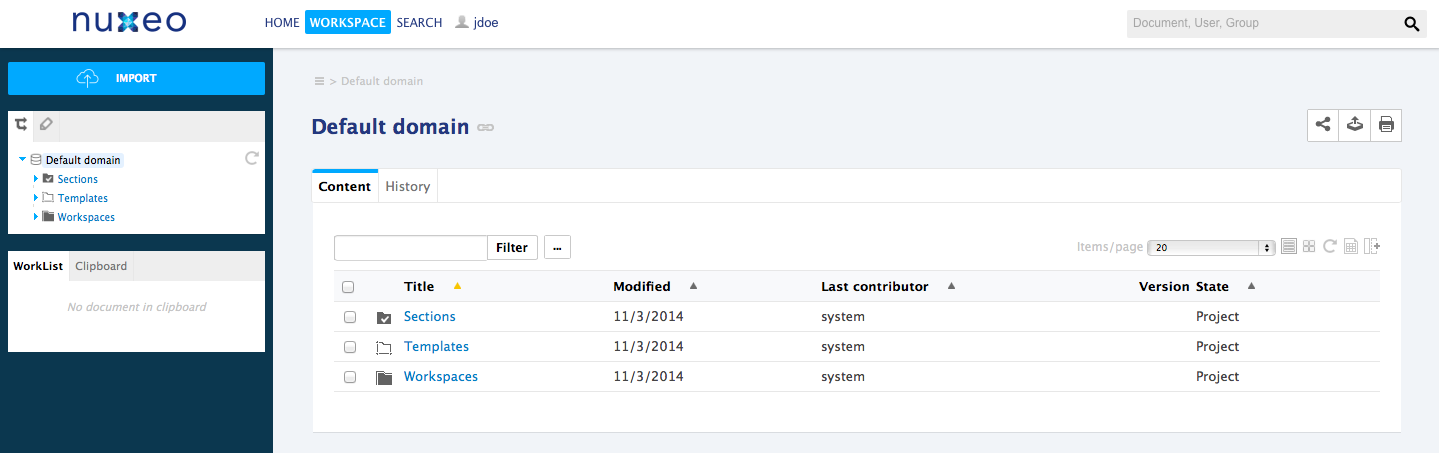Switch to the Clipboard tab
Screen dimensions: 1439x453
pos(101,266)
